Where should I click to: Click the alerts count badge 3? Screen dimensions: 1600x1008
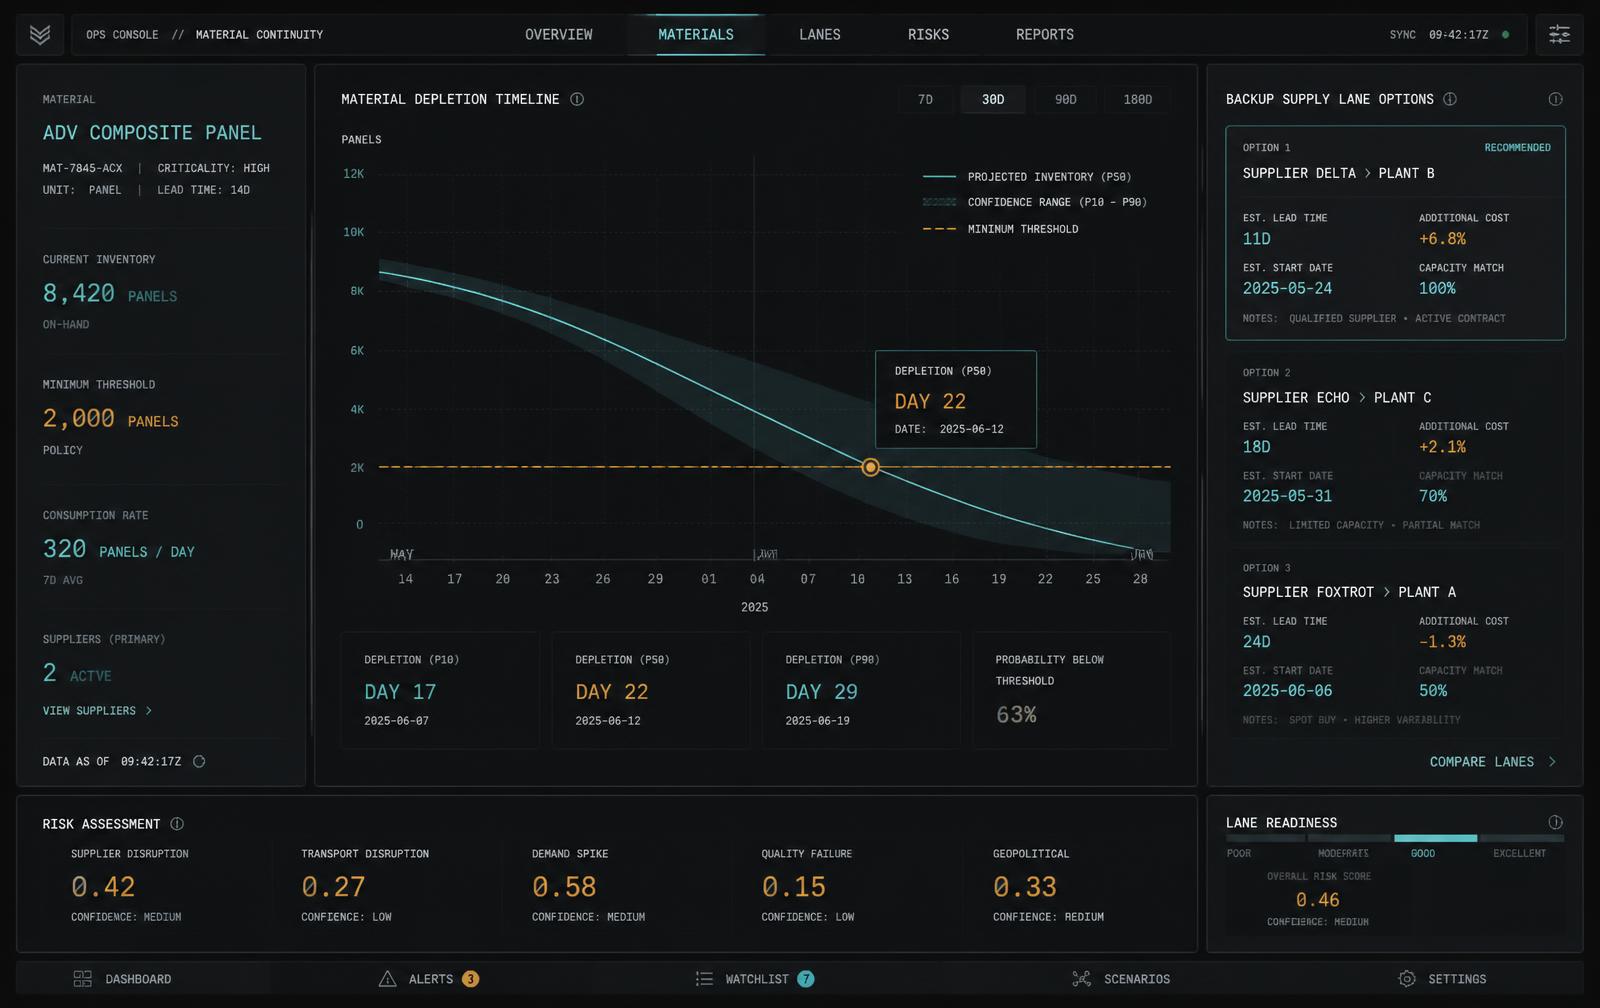(x=470, y=979)
